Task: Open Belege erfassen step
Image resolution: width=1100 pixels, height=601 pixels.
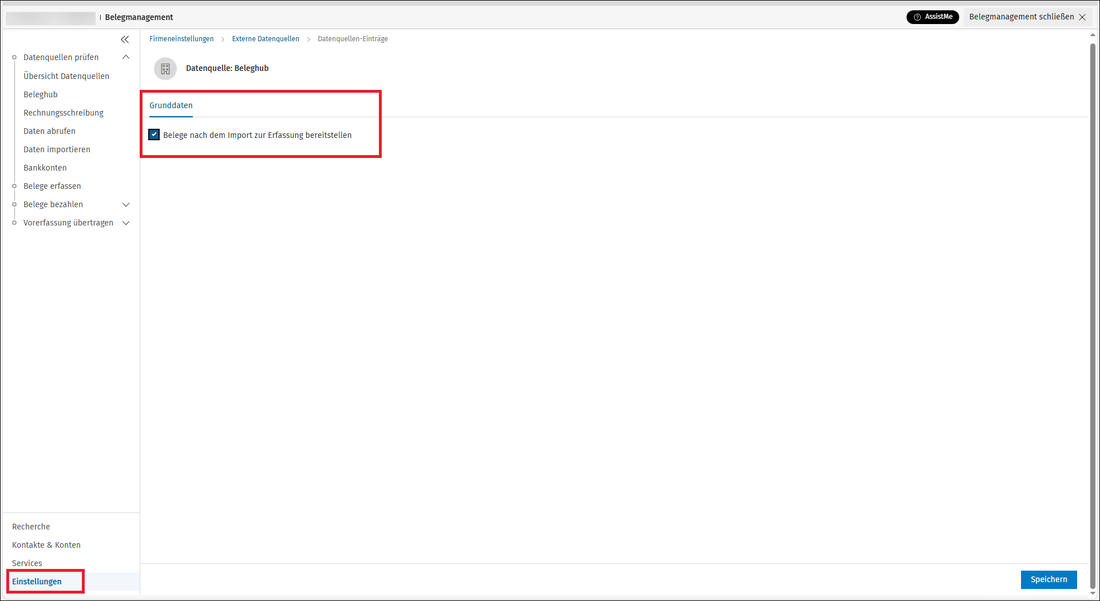Action: point(52,186)
